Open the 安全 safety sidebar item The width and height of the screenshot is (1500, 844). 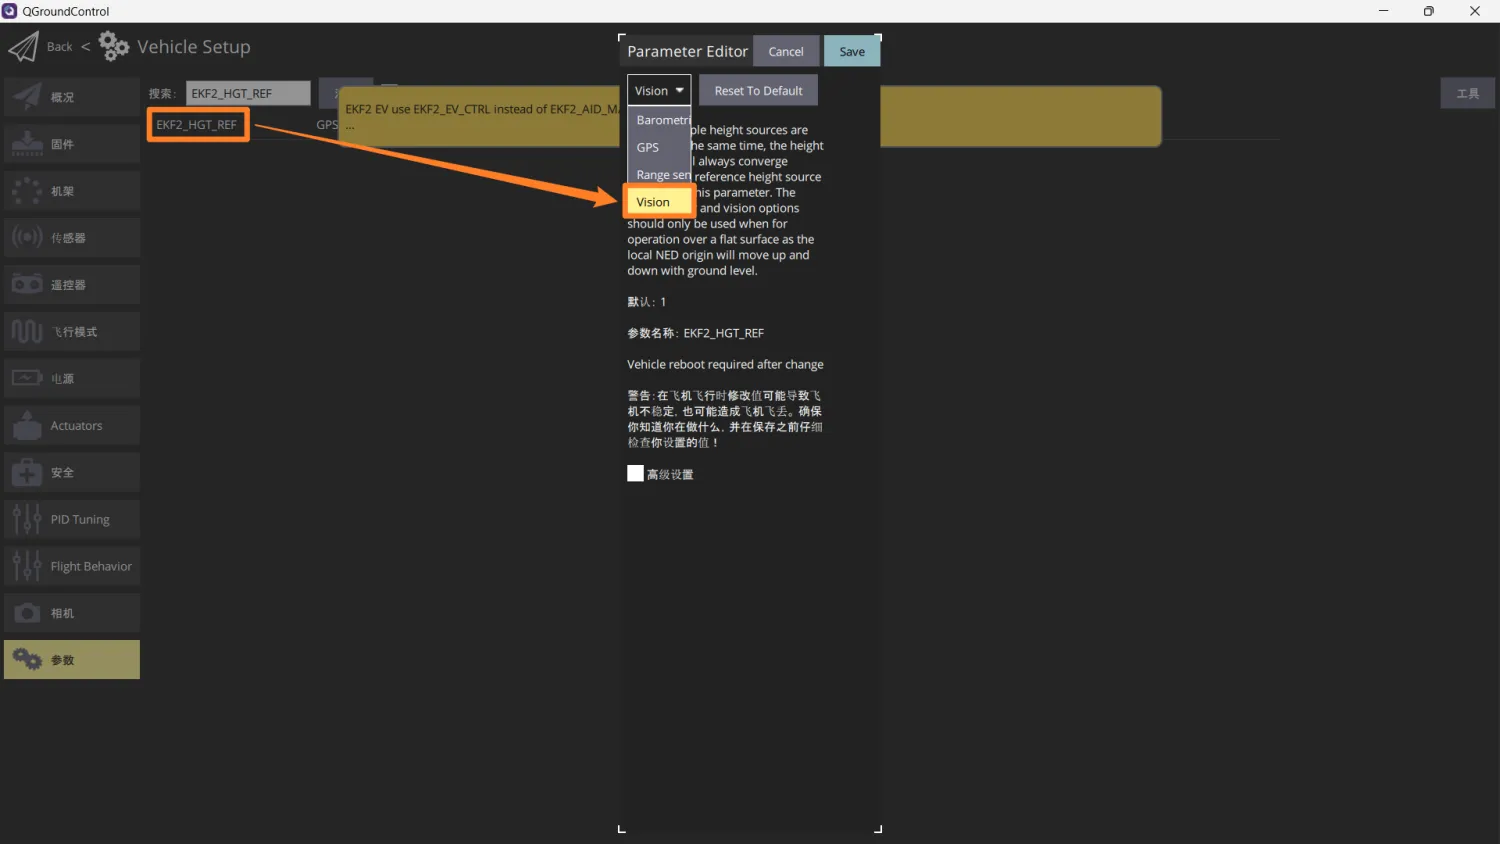click(x=72, y=473)
